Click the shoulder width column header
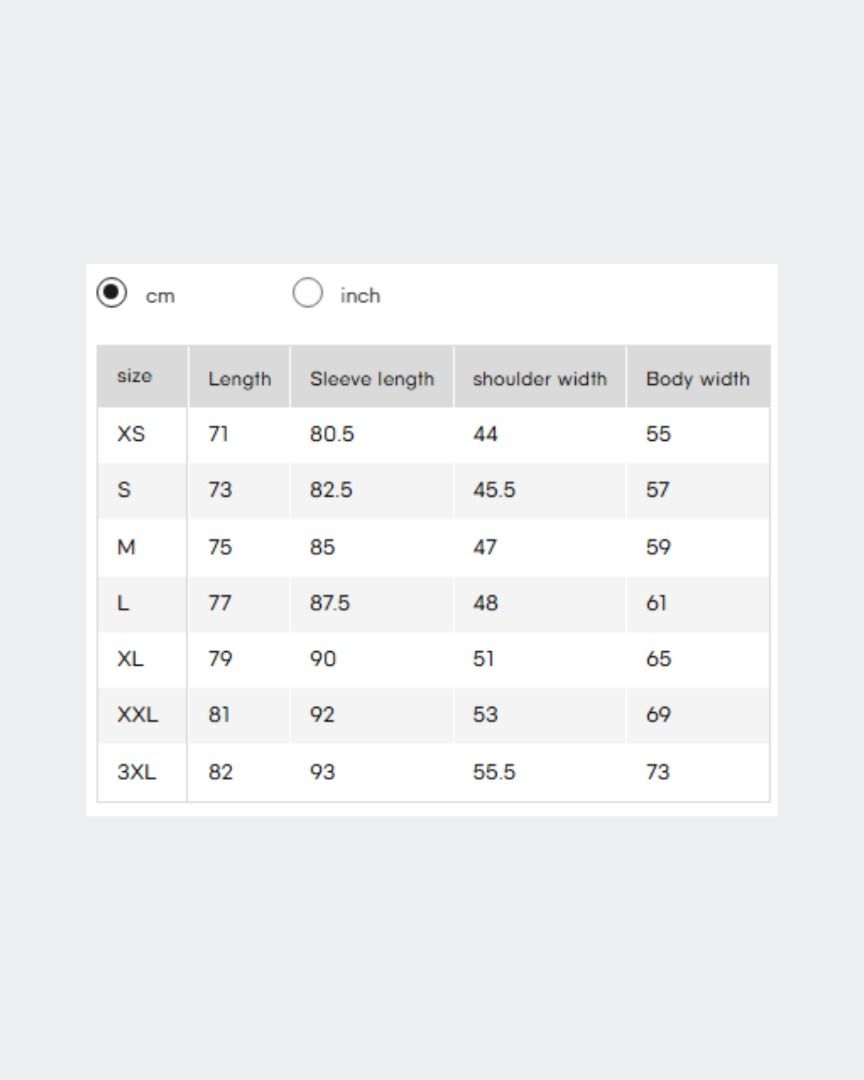 tap(539, 379)
